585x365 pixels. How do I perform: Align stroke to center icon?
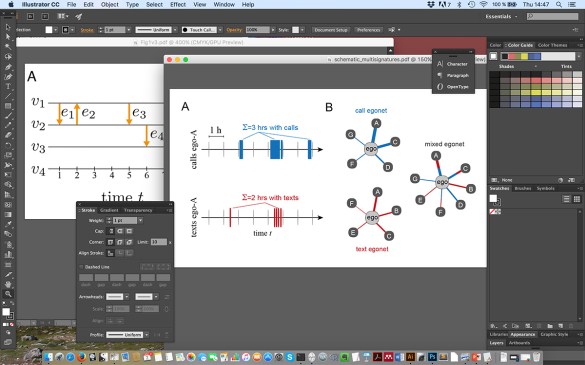110,253
